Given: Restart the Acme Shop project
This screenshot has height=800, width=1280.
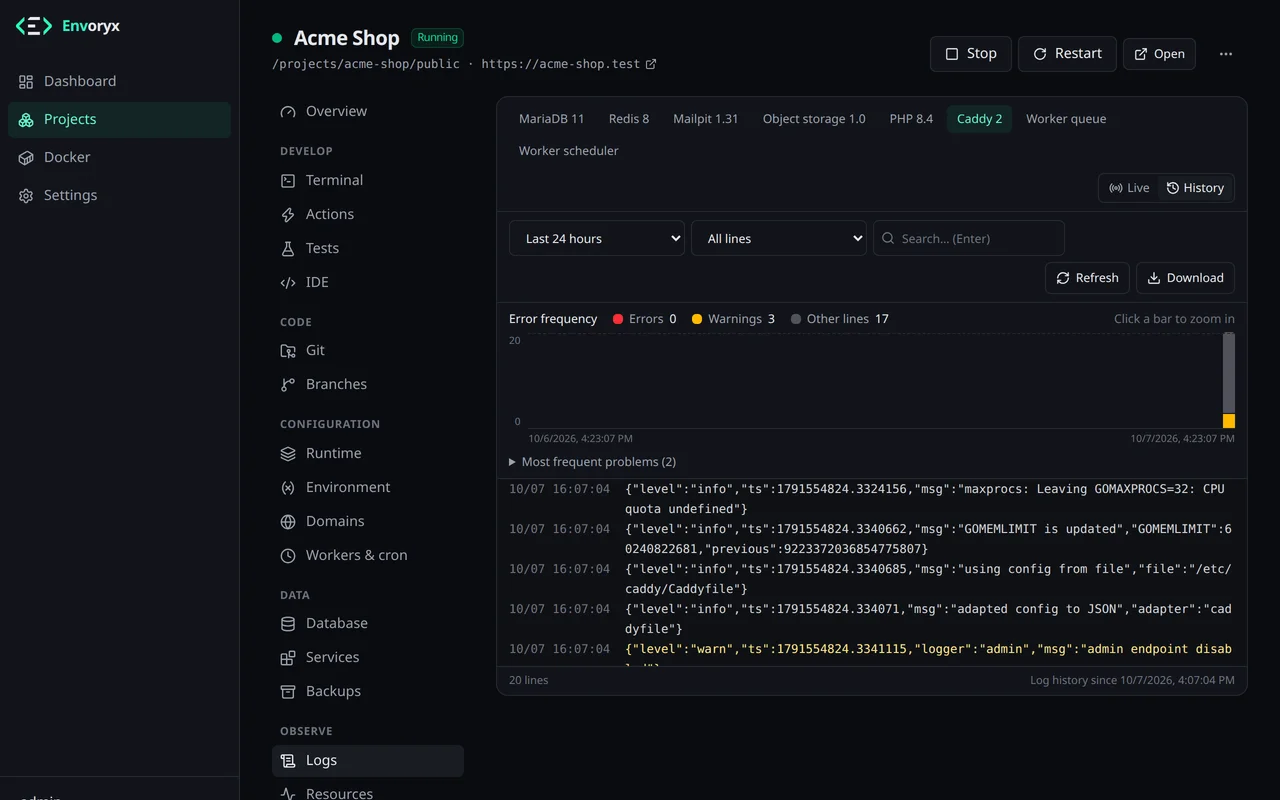Looking at the screenshot, I should pos(1067,54).
